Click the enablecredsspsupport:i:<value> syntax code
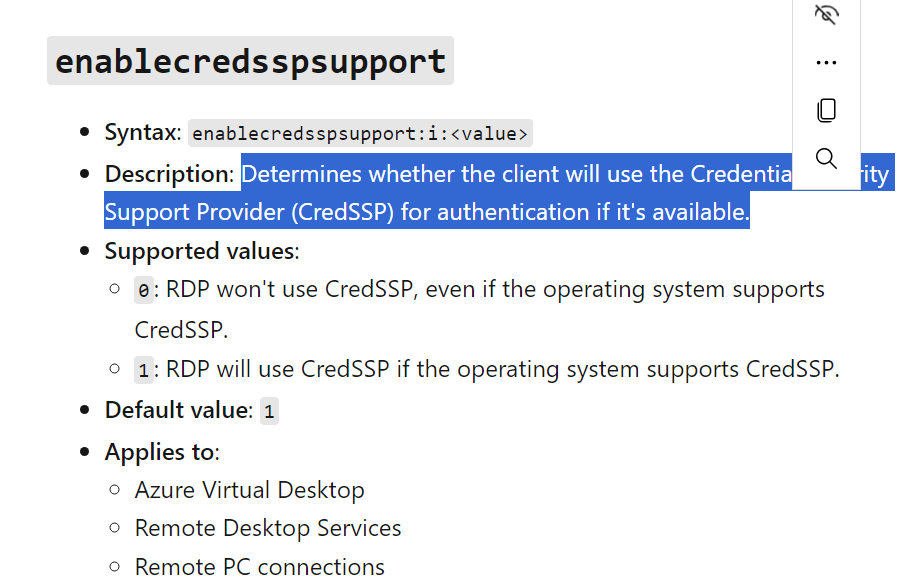Viewport: 911px width, 587px height. pyautogui.click(x=360, y=134)
